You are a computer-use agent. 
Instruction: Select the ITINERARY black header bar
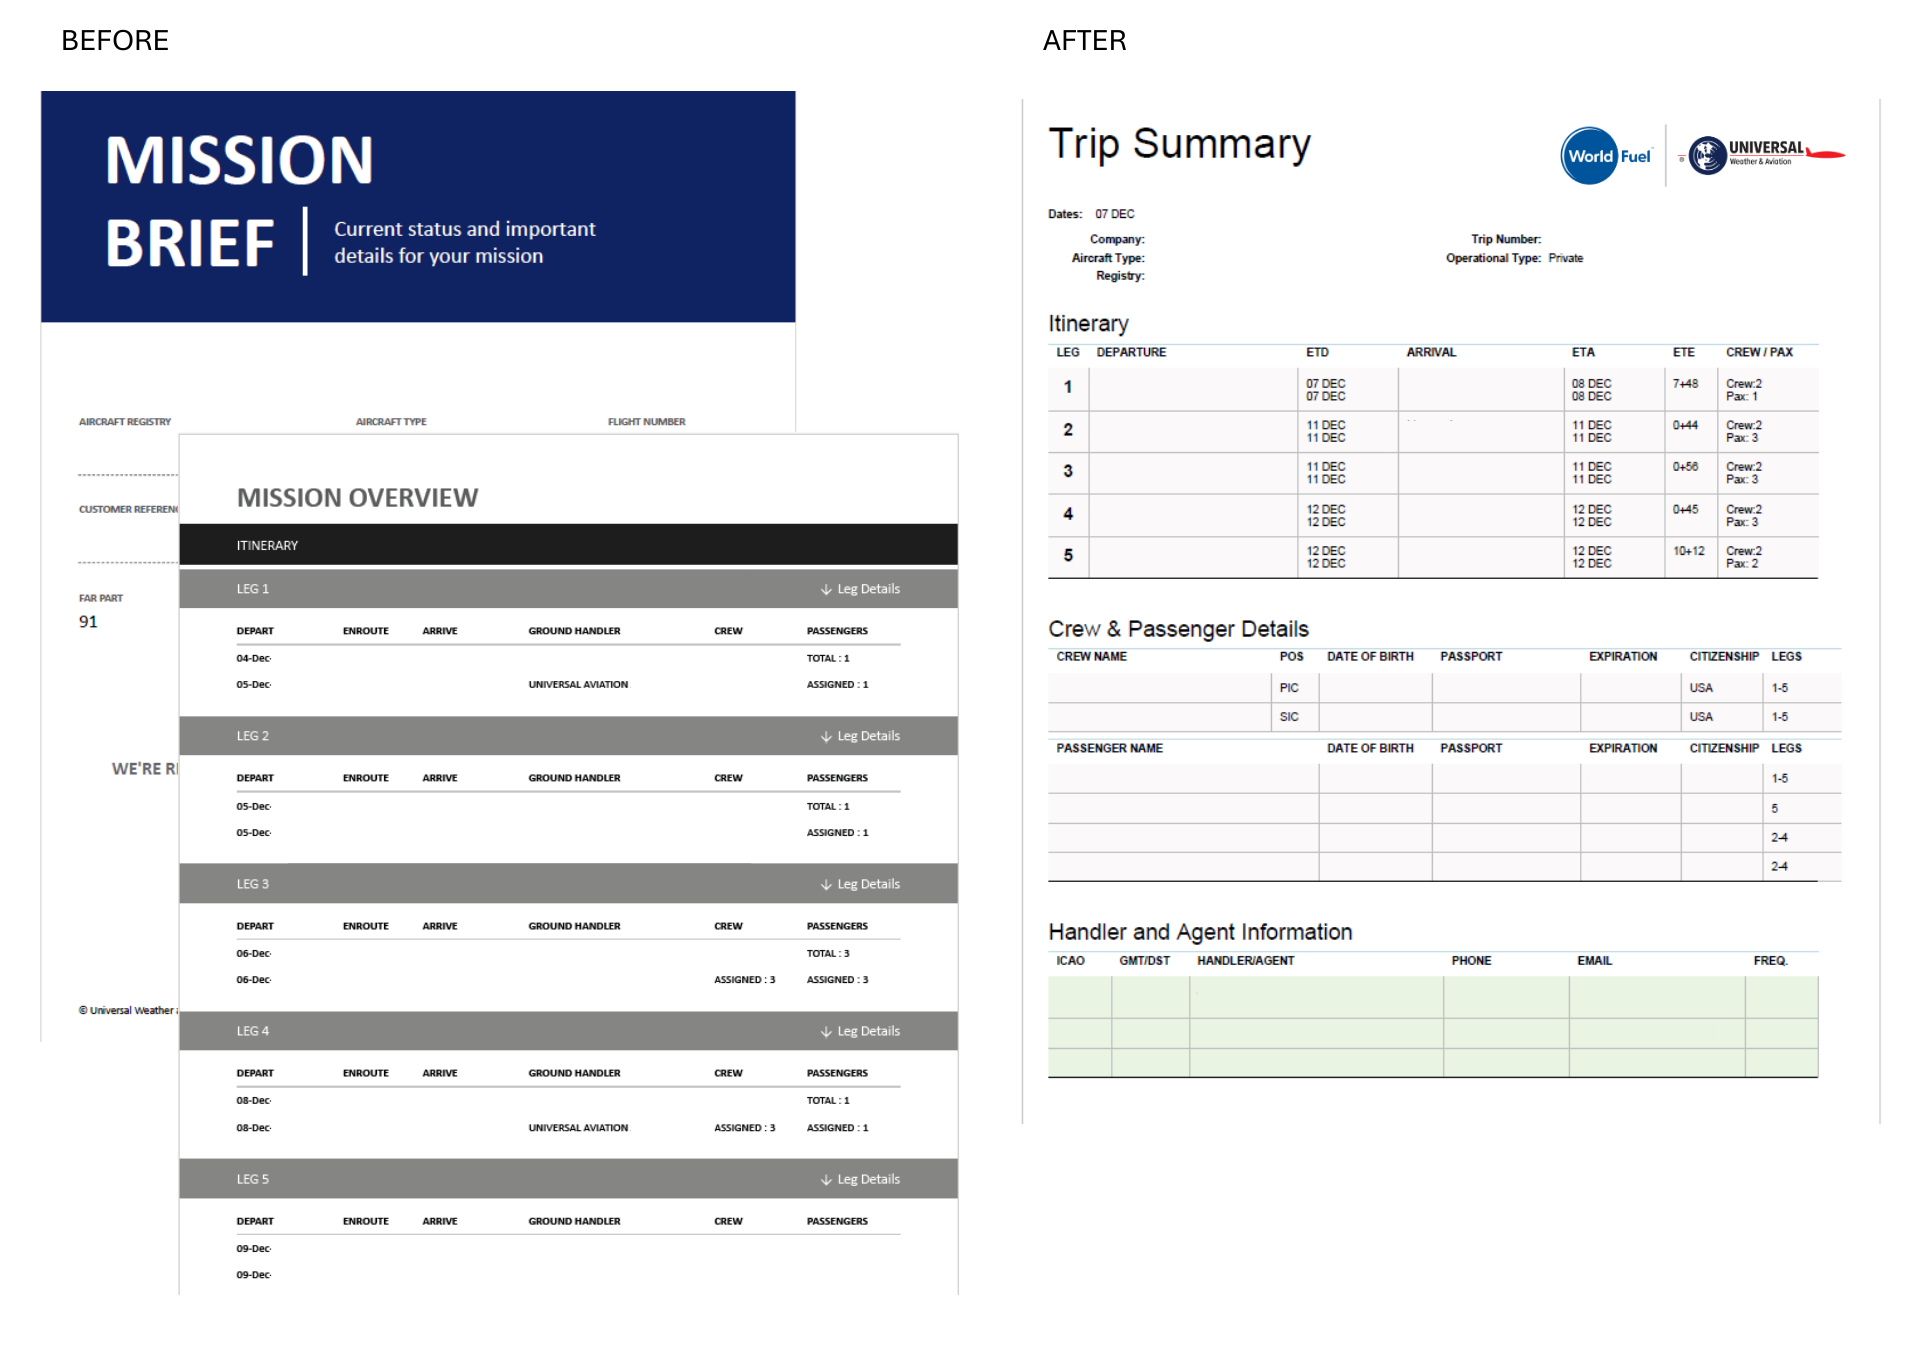568,545
